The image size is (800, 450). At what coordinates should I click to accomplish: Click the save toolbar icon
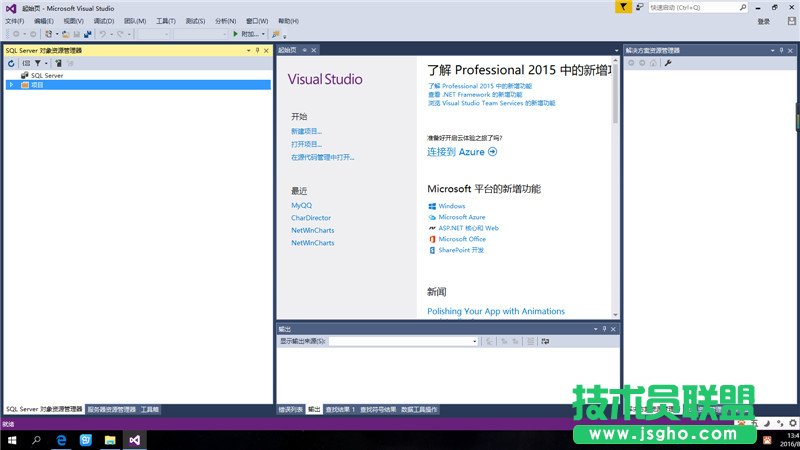(x=77, y=34)
